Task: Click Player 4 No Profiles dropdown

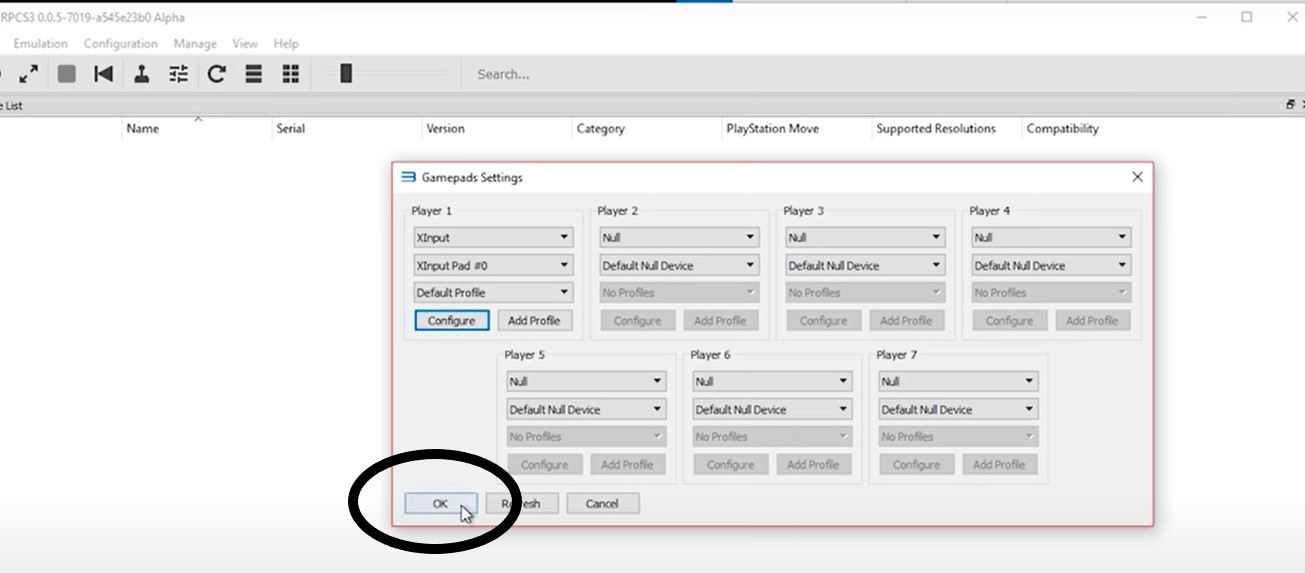Action: coord(1051,293)
